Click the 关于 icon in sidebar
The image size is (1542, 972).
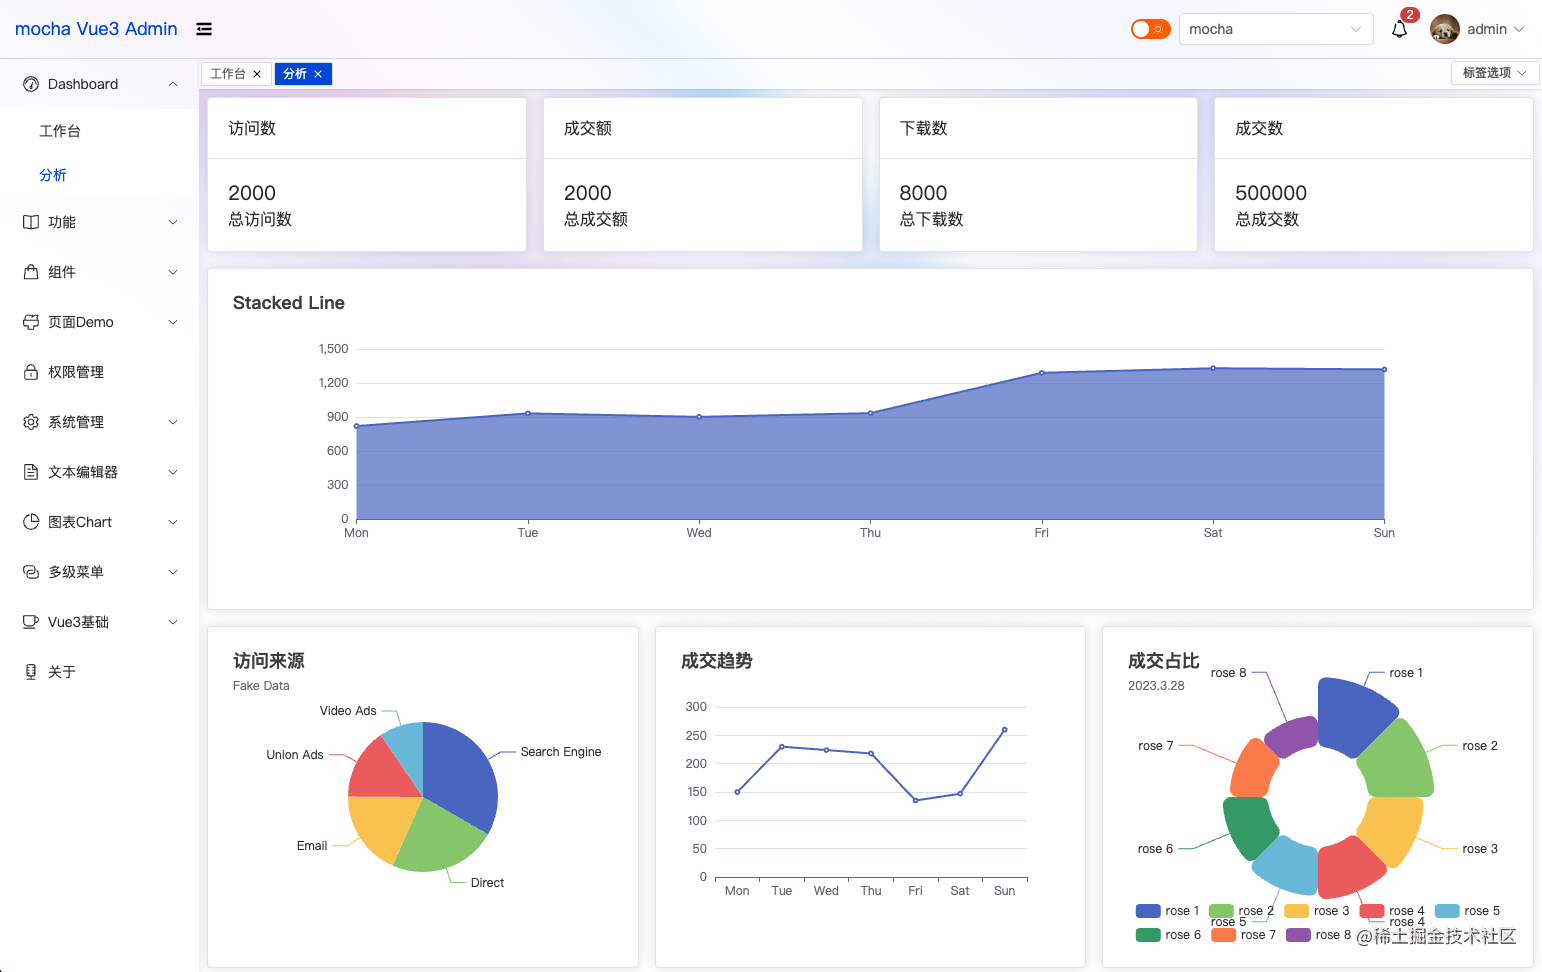click(31, 672)
